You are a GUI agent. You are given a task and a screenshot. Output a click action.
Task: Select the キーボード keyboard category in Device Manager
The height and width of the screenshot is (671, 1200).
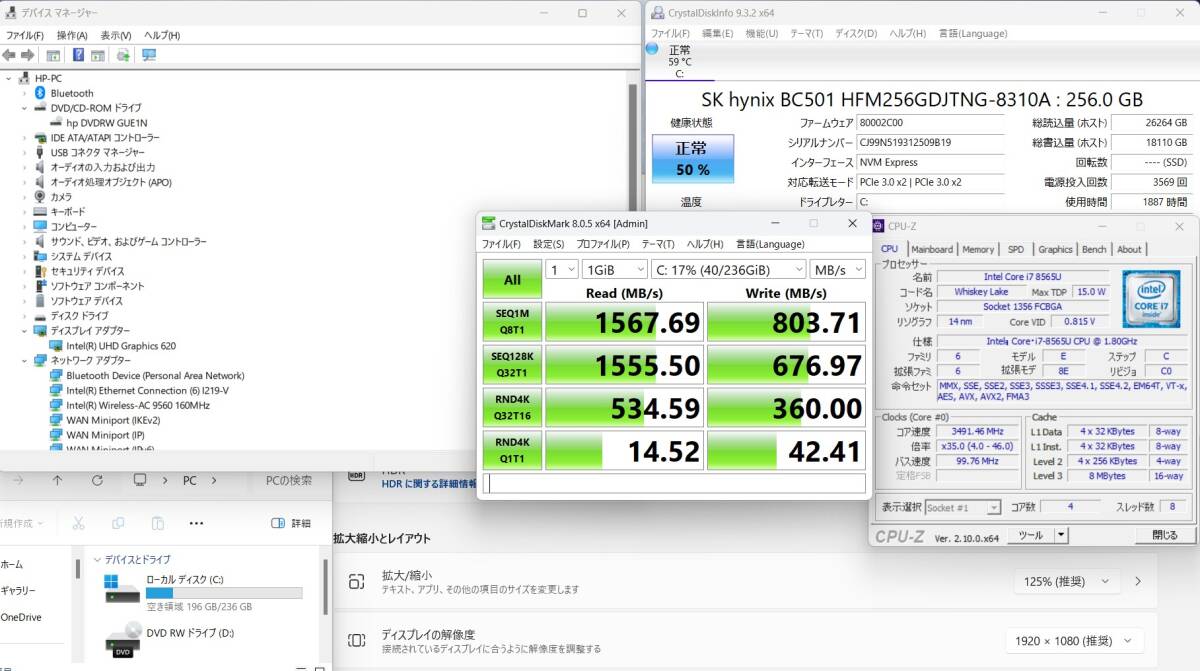click(x=68, y=212)
